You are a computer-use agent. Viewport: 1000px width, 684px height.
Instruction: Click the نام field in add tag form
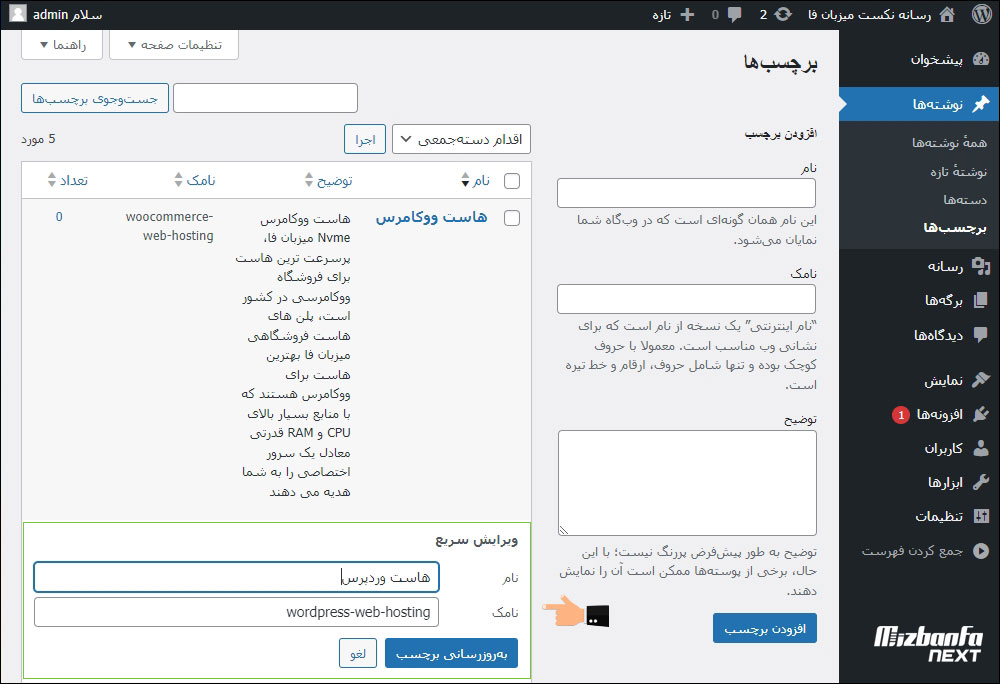(x=686, y=193)
